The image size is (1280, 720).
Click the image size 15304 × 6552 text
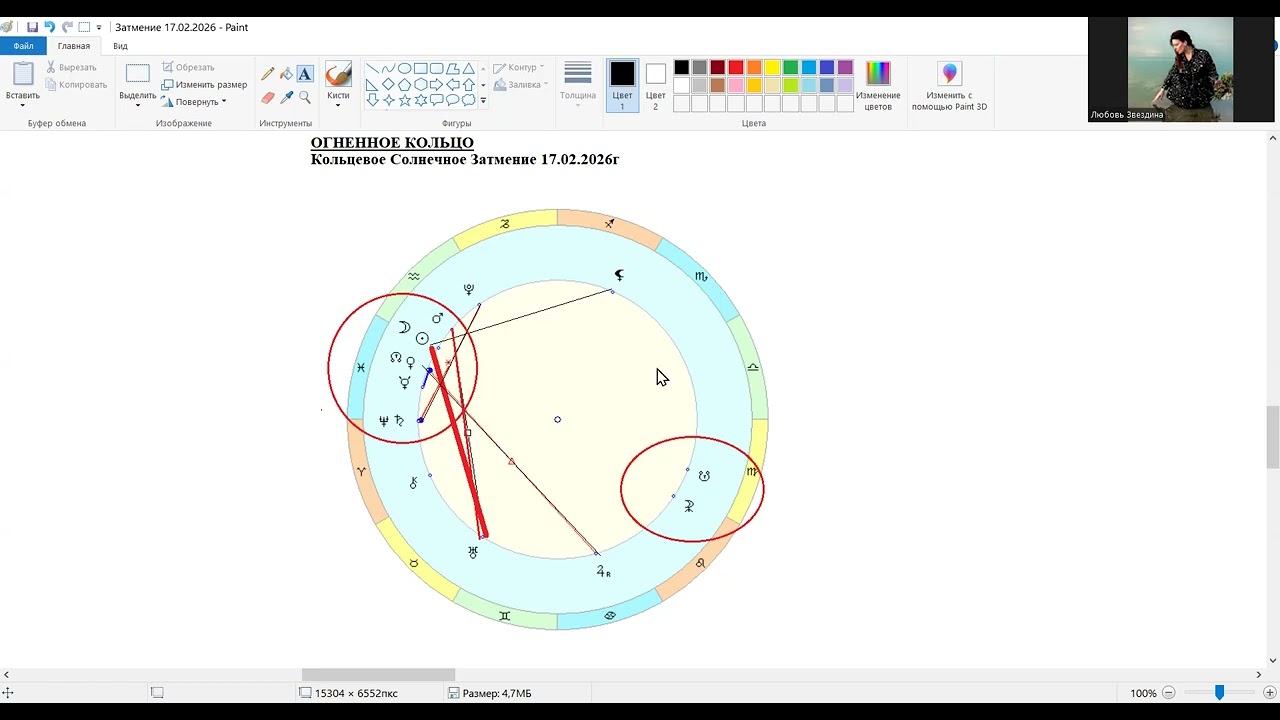(356, 693)
